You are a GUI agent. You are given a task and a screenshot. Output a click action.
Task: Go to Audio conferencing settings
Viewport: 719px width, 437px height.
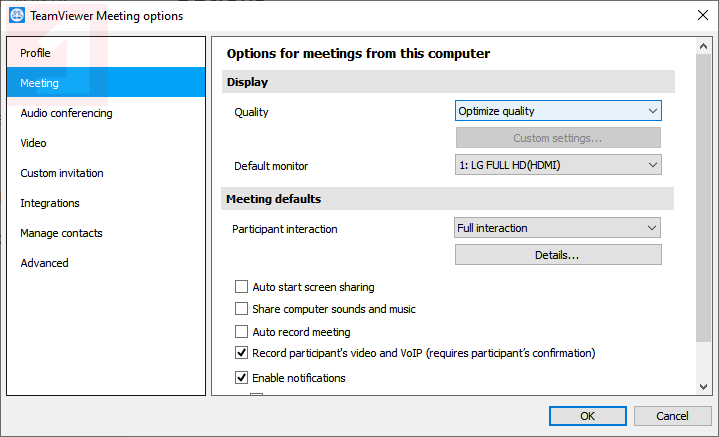[x=66, y=113]
